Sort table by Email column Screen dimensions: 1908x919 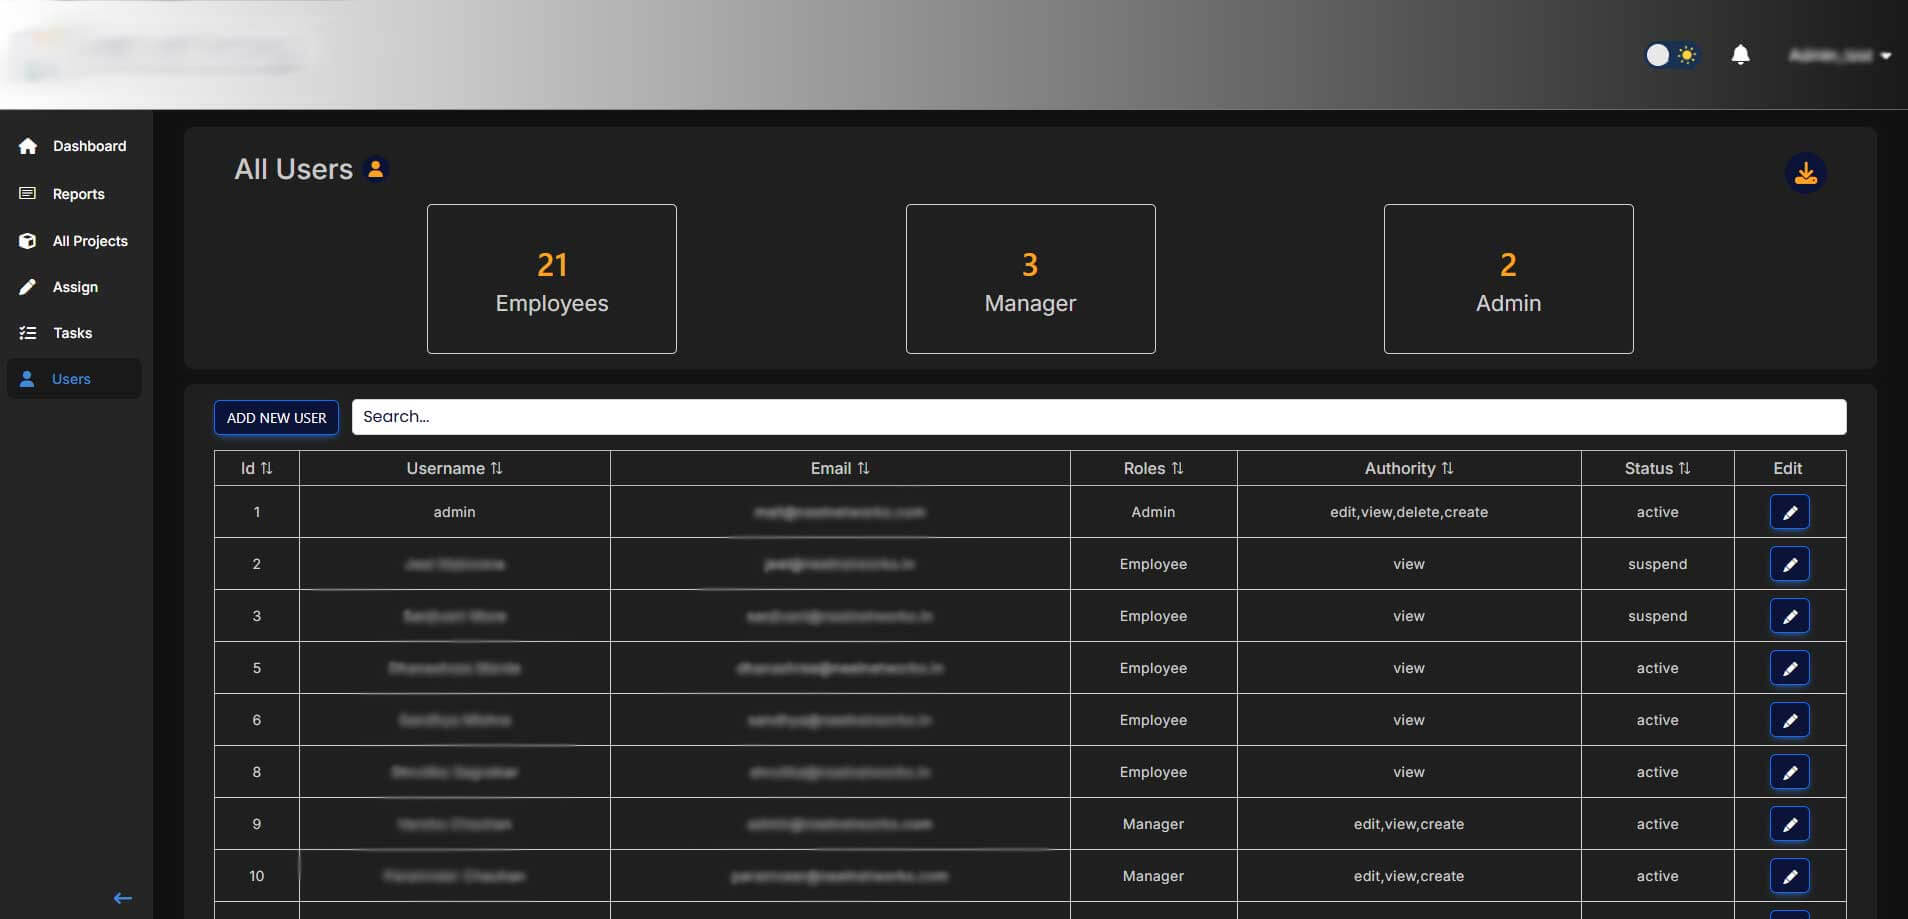[840, 468]
